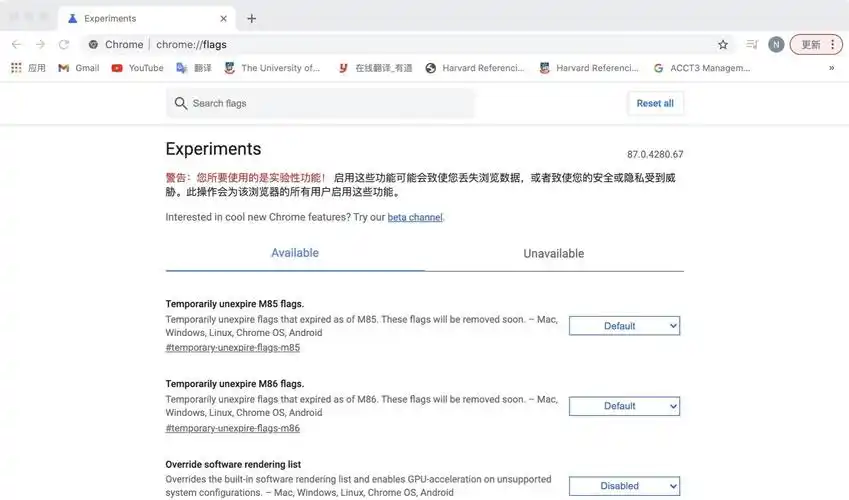Screen dimensions: 849x500
Task: Open the Gmail bookmark
Action: click(79, 68)
